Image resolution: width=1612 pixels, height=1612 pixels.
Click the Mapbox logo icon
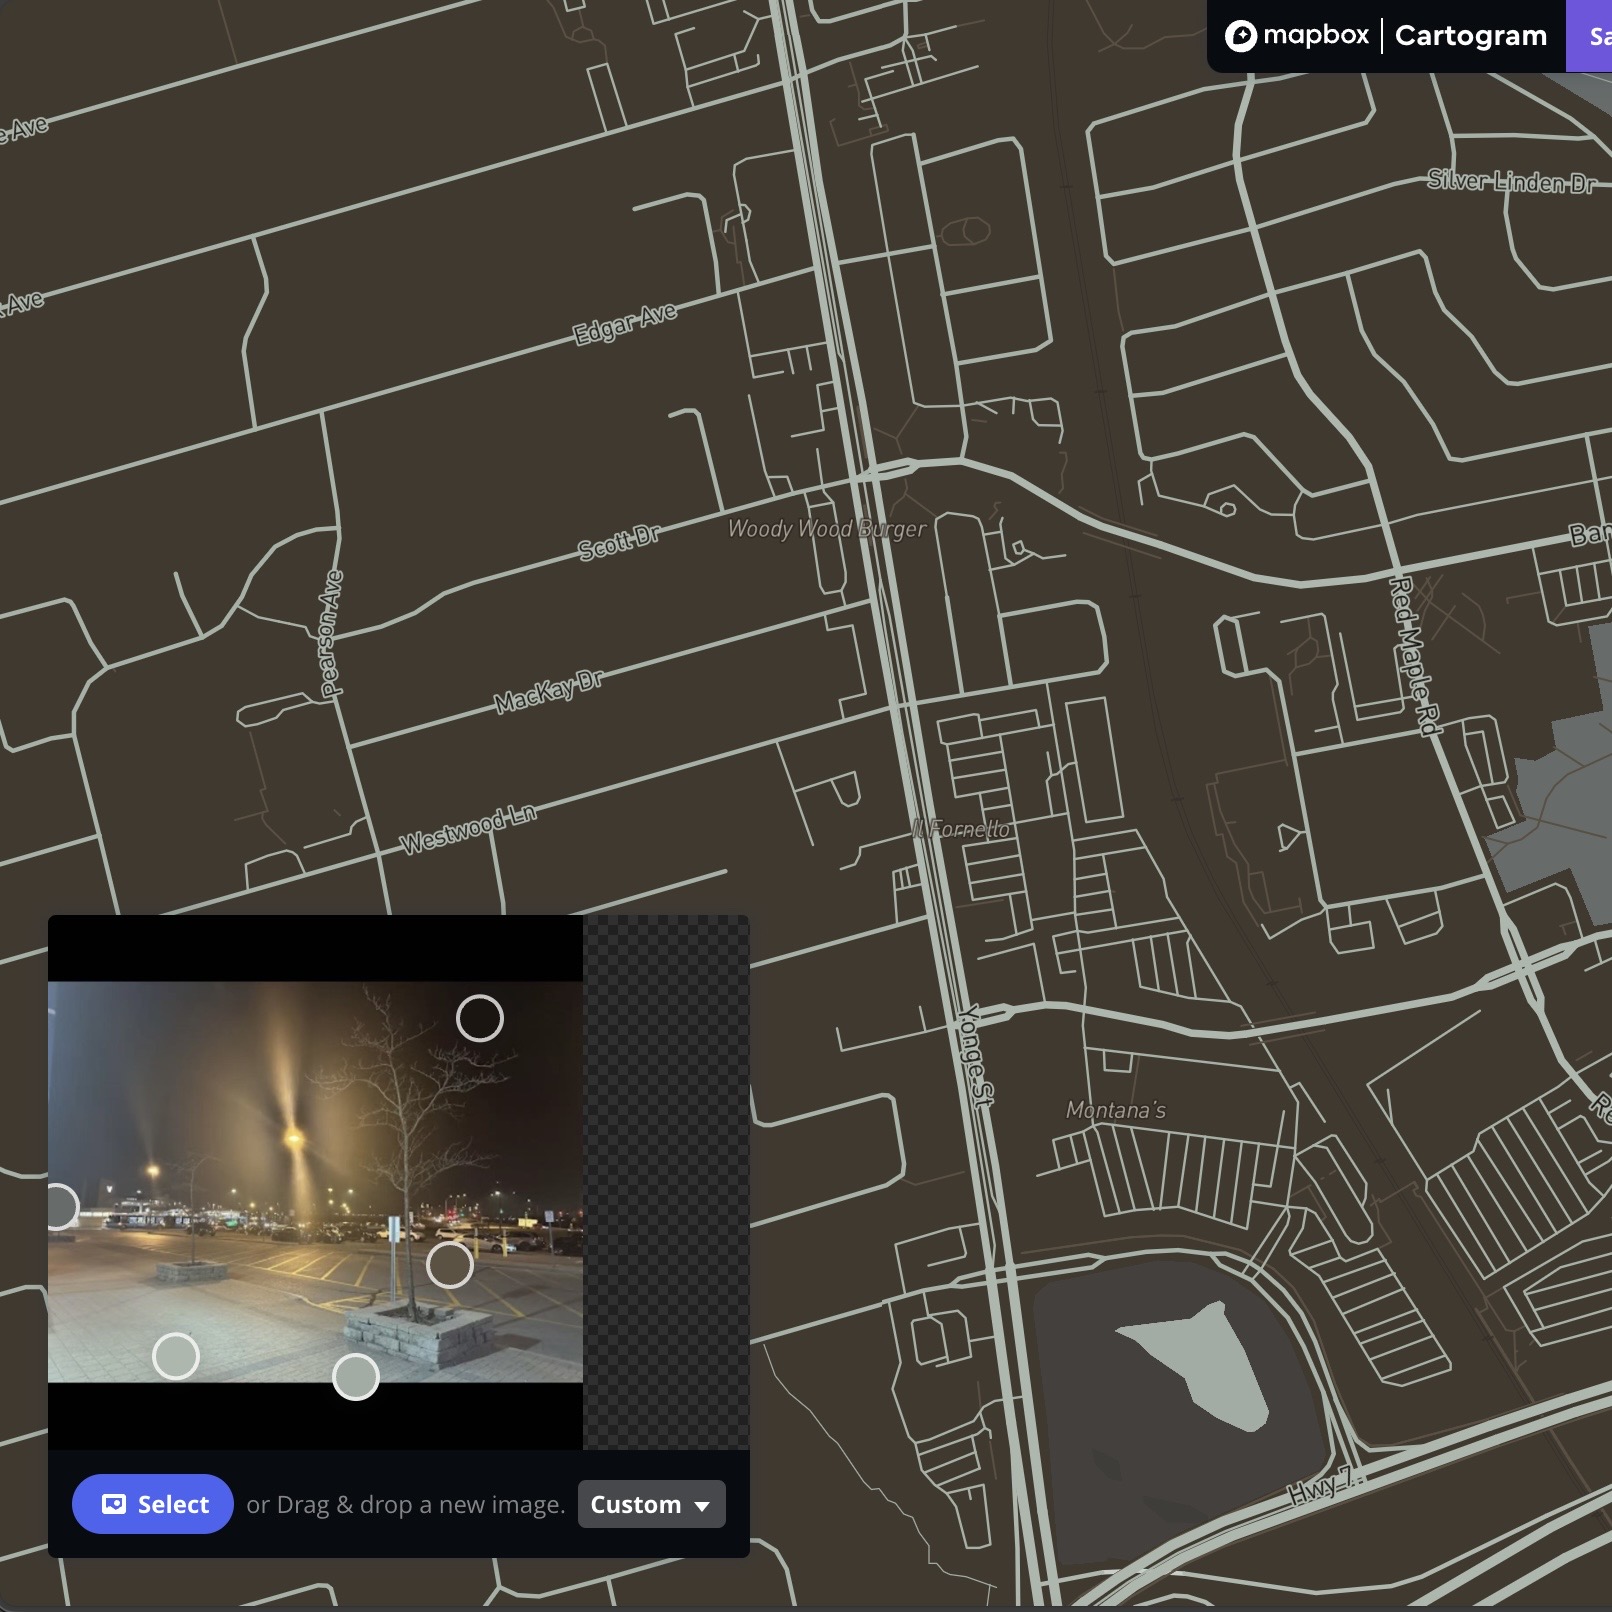click(x=1241, y=36)
